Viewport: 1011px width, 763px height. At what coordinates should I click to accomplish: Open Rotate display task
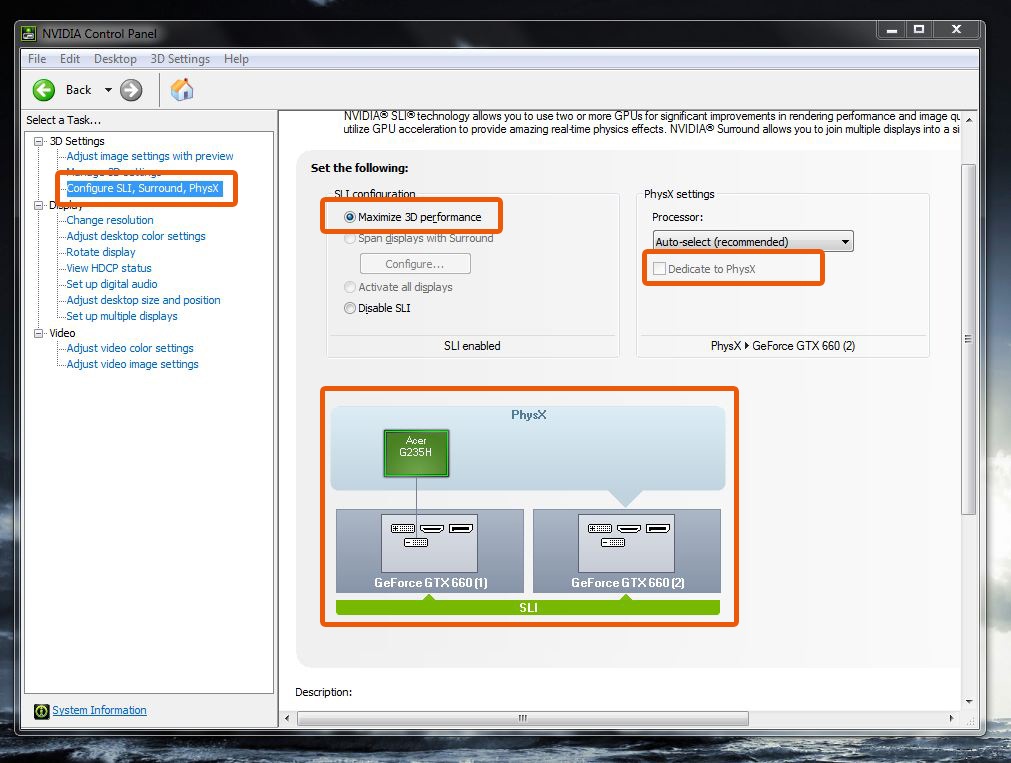pos(101,252)
